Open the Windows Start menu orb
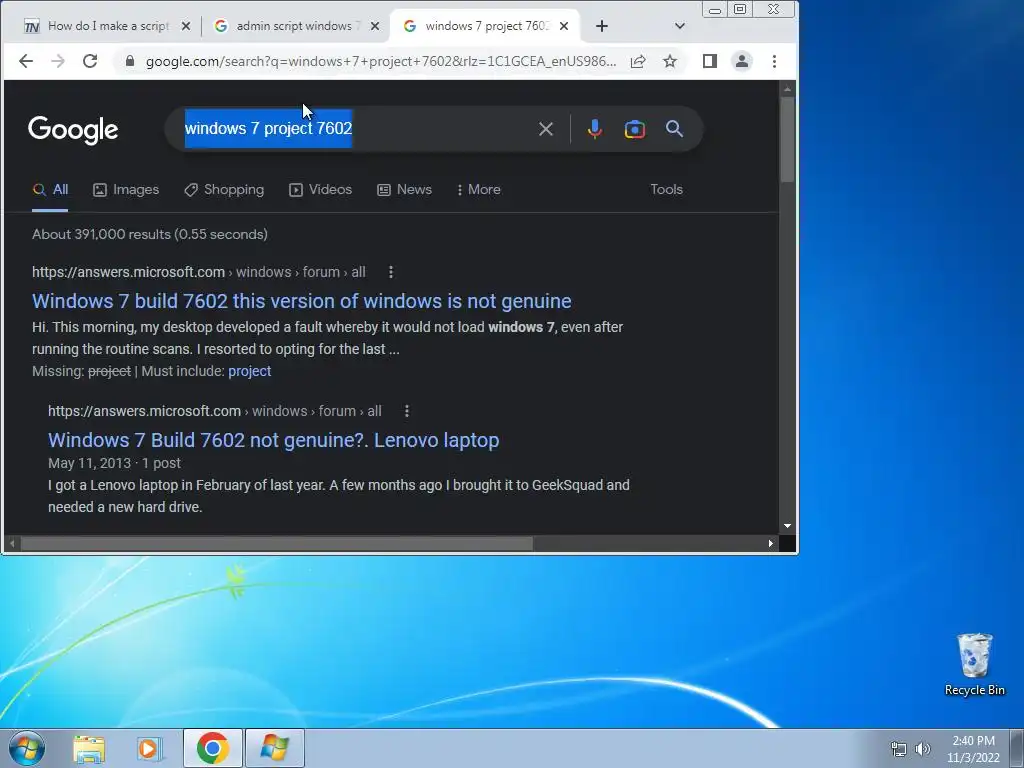1024x768 pixels. click(27, 748)
